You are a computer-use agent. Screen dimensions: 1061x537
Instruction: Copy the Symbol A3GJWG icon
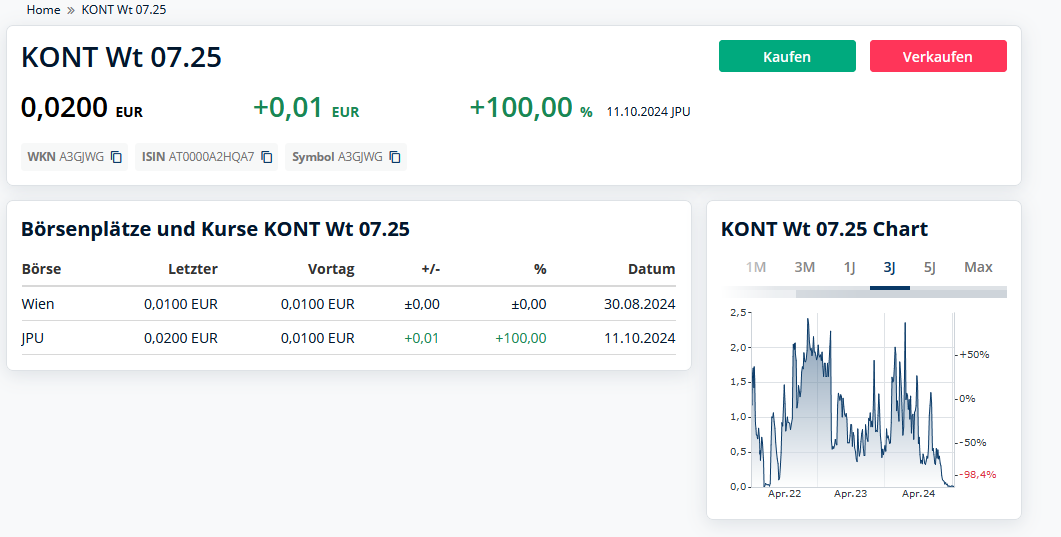click(395, 157)
